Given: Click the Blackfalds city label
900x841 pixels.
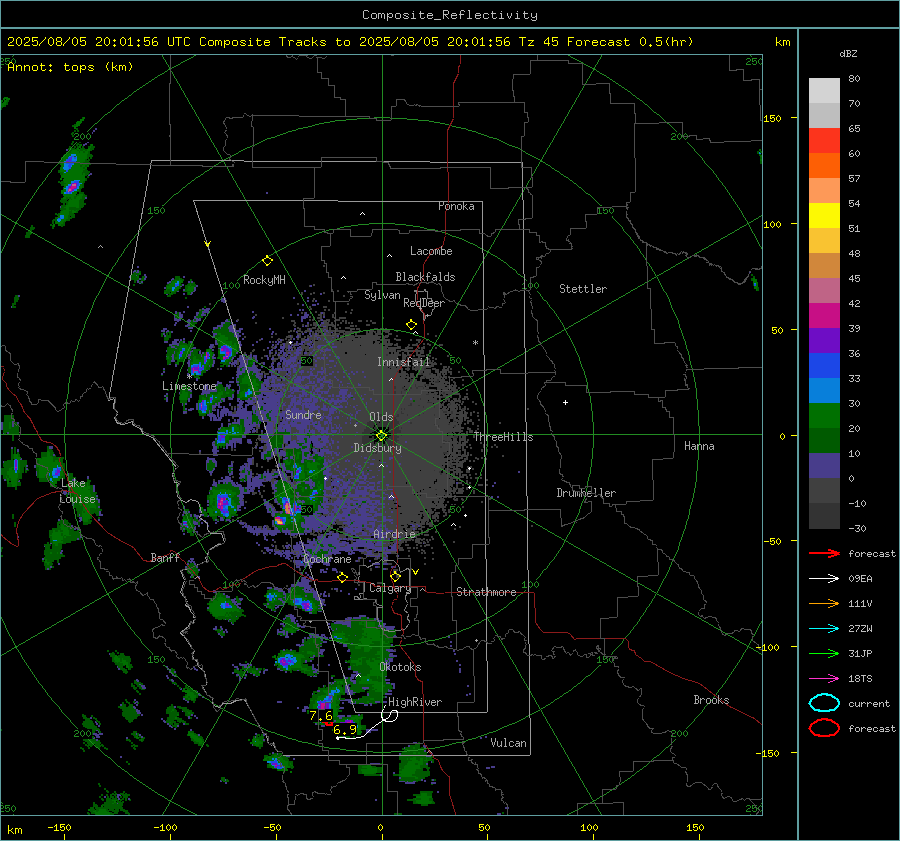Looking at the screenshot, I should 425,277.
